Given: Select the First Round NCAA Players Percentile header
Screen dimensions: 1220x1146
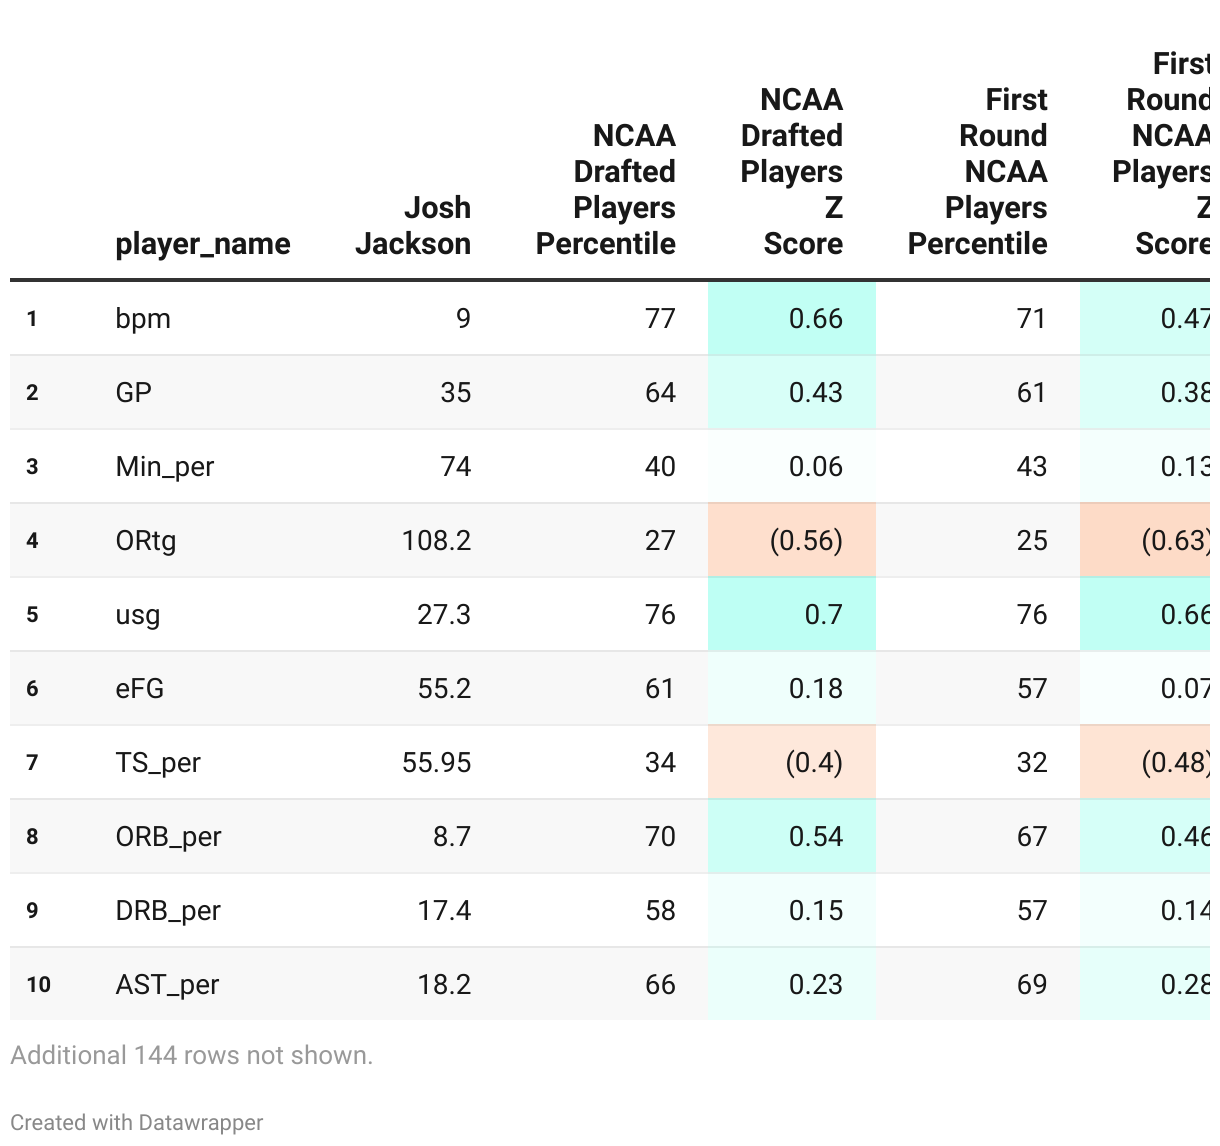Looking at the screenshot, I should tap(978, 172).
